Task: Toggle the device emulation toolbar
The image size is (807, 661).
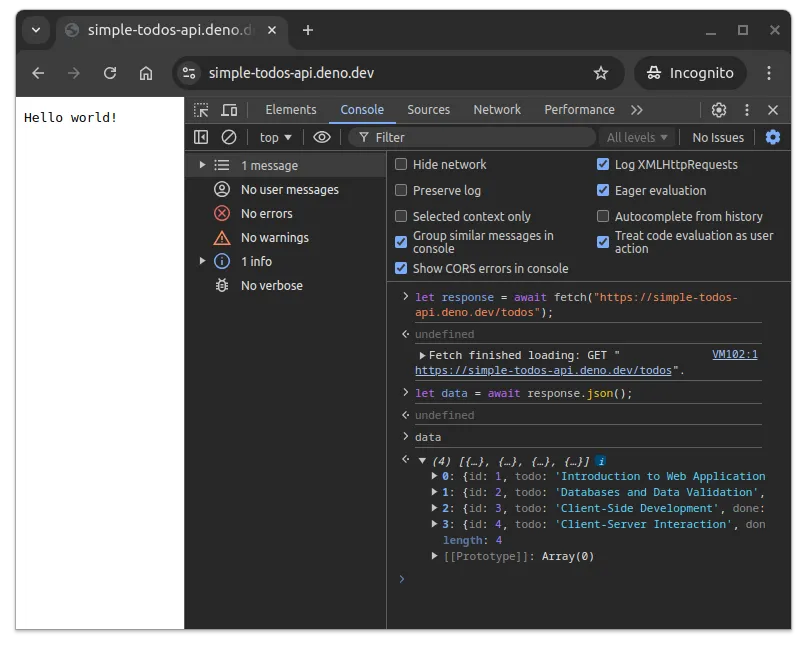Action: pos(228,109)
